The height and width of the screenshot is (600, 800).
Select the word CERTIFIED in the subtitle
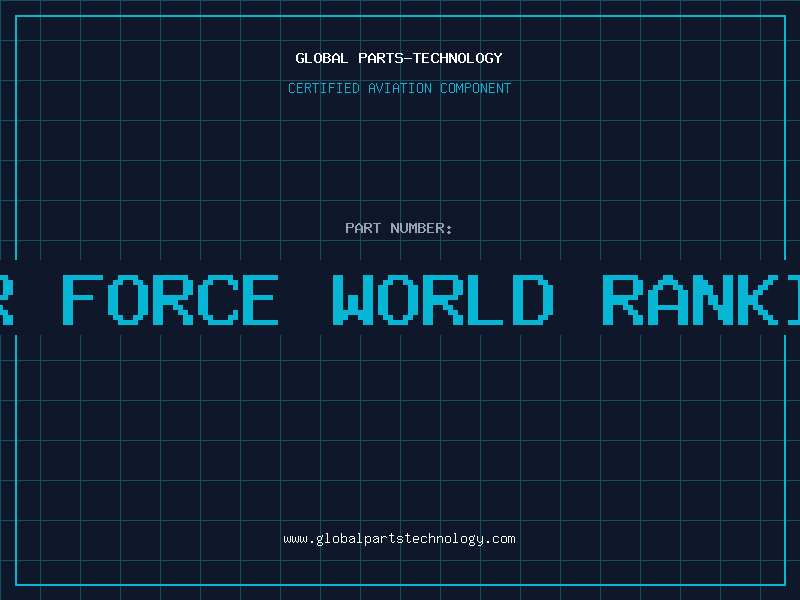pyautogui.click(x=323, y=88)
